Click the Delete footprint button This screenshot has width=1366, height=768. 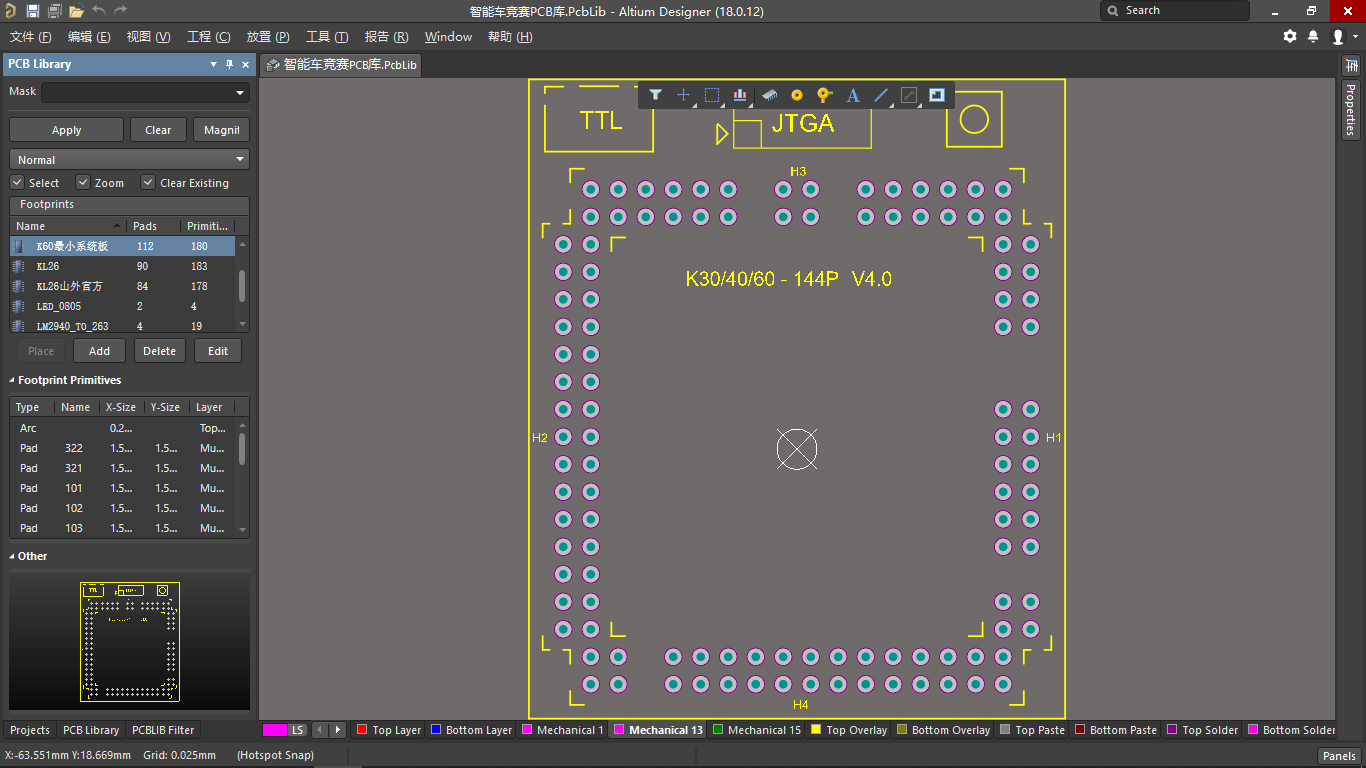(x=159, y=351)
